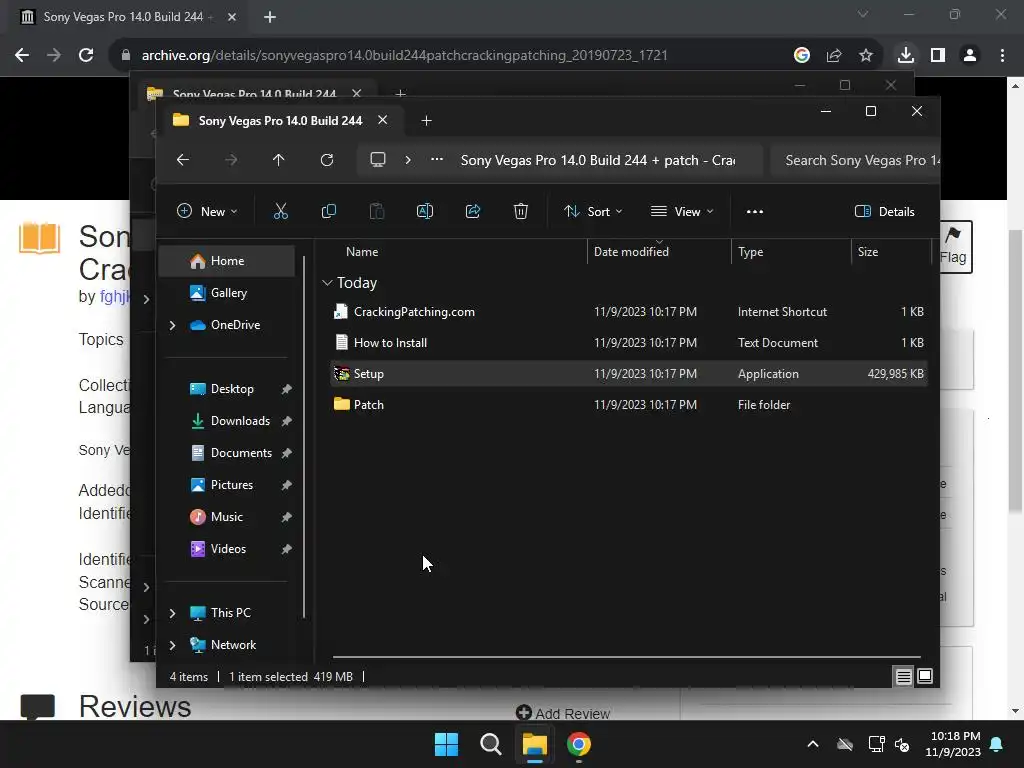Show hidden system tray icons
Image resolution: width=1024 pixels, height=768 pixels.
tap(813, 744)
